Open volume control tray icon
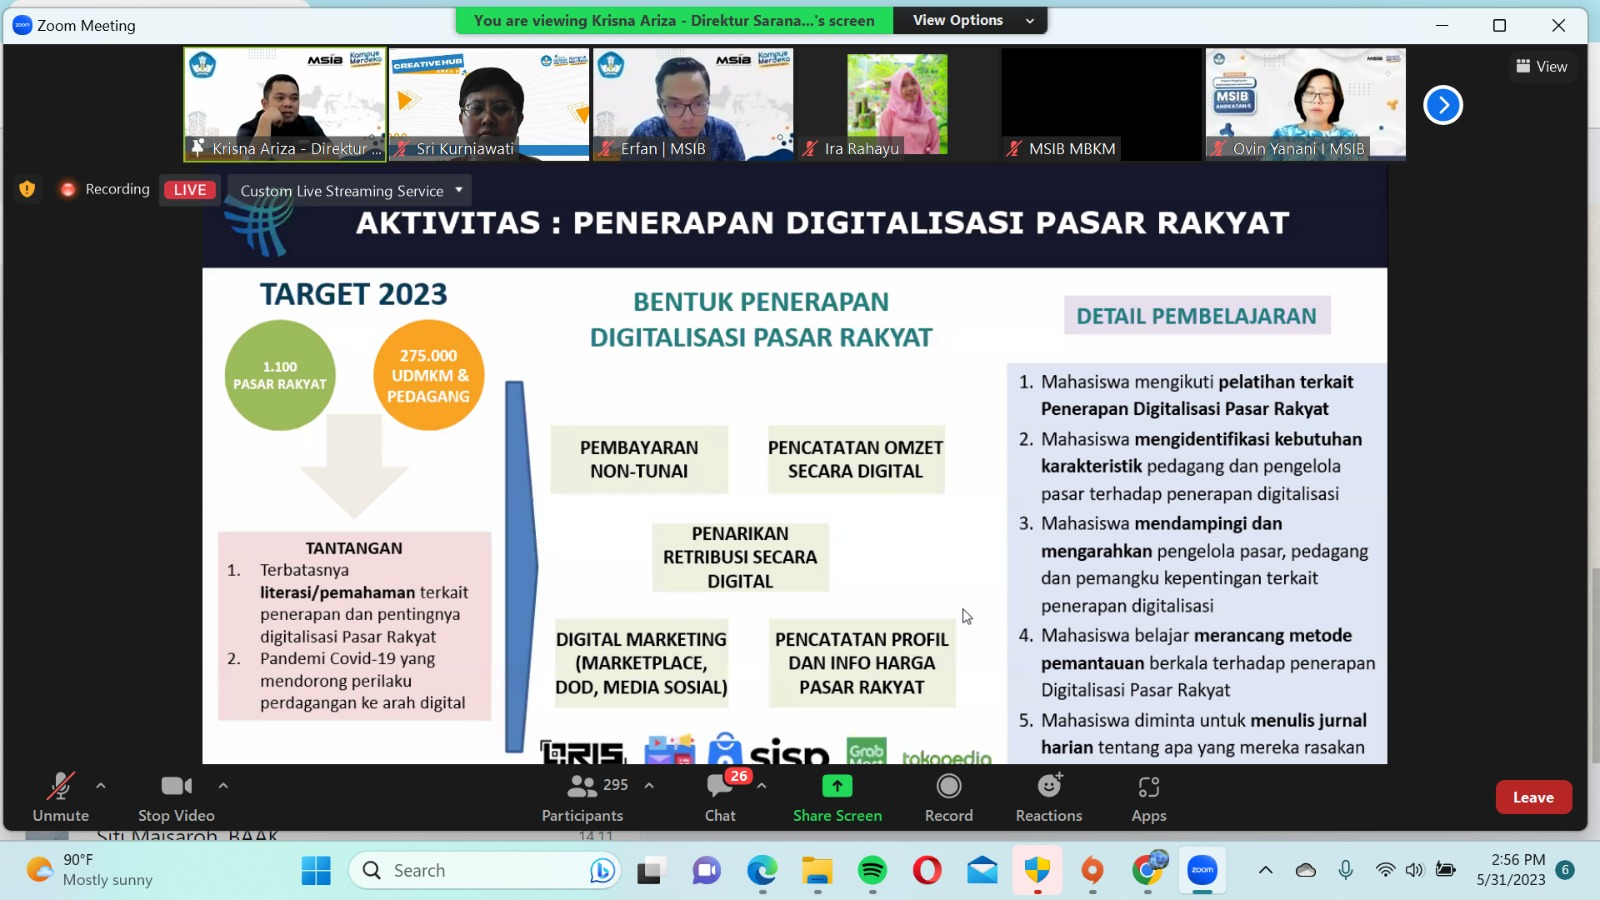The width and height of the screenshot is (1600, 900). 1414,870
